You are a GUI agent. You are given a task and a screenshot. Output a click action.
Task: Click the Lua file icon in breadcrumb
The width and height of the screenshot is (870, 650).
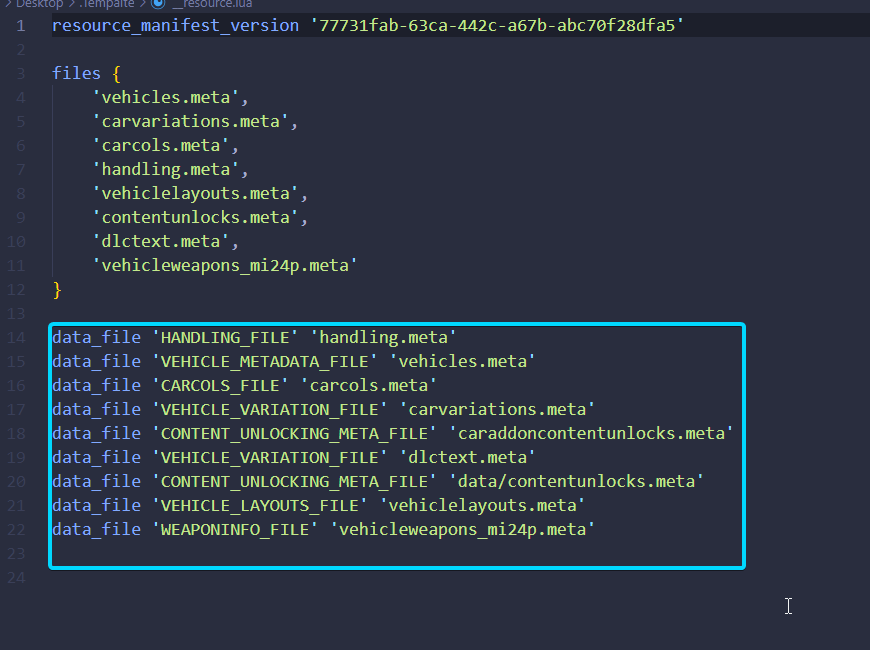click(x=158, y=3)
